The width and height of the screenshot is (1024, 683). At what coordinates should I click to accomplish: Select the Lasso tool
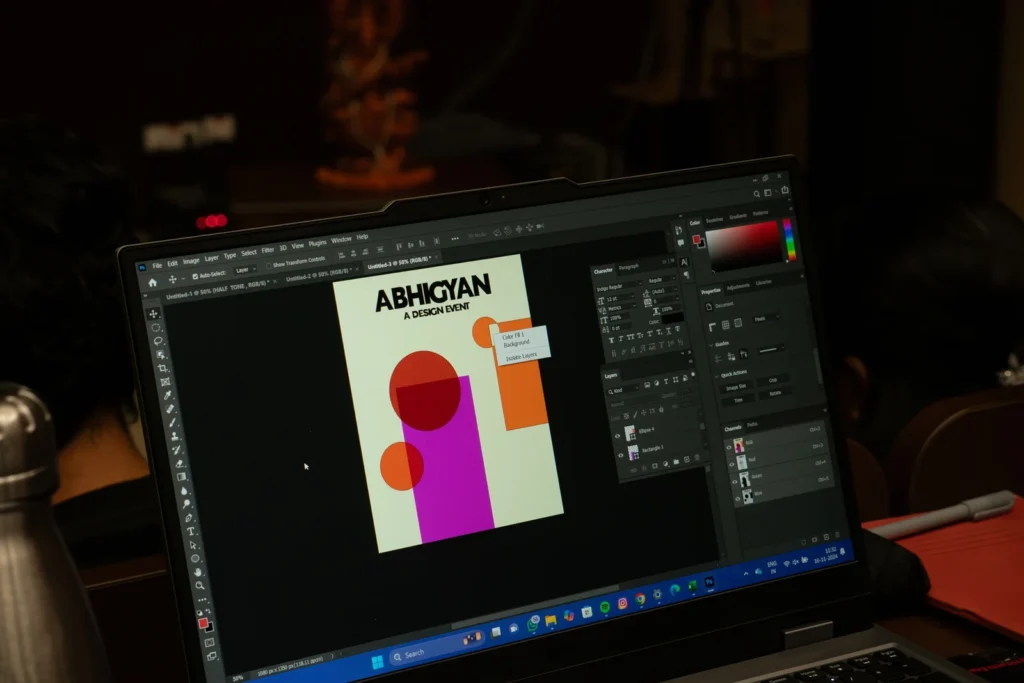[158, 340]
